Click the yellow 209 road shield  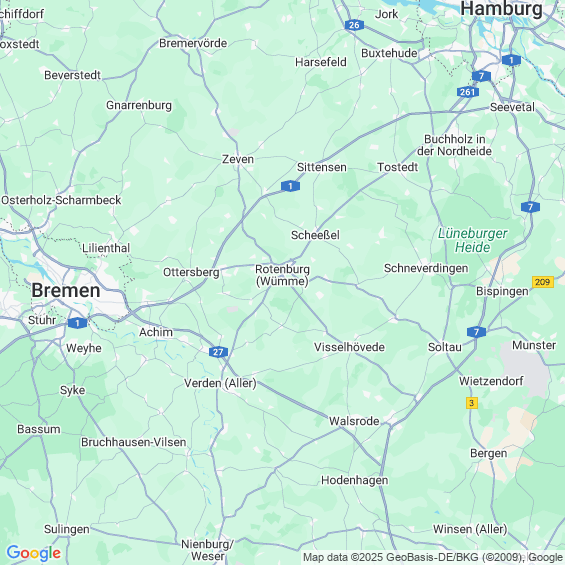(543, 282)
